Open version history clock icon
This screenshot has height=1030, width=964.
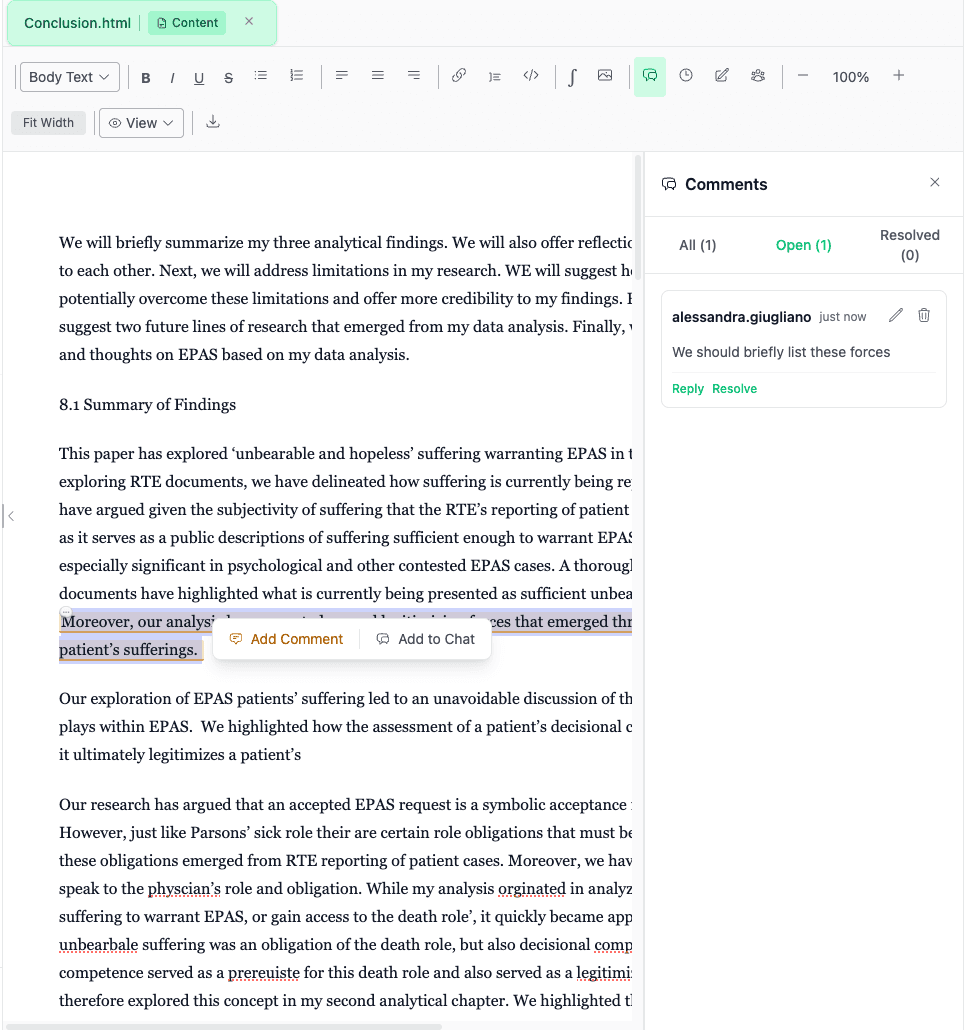click(686, 76)
